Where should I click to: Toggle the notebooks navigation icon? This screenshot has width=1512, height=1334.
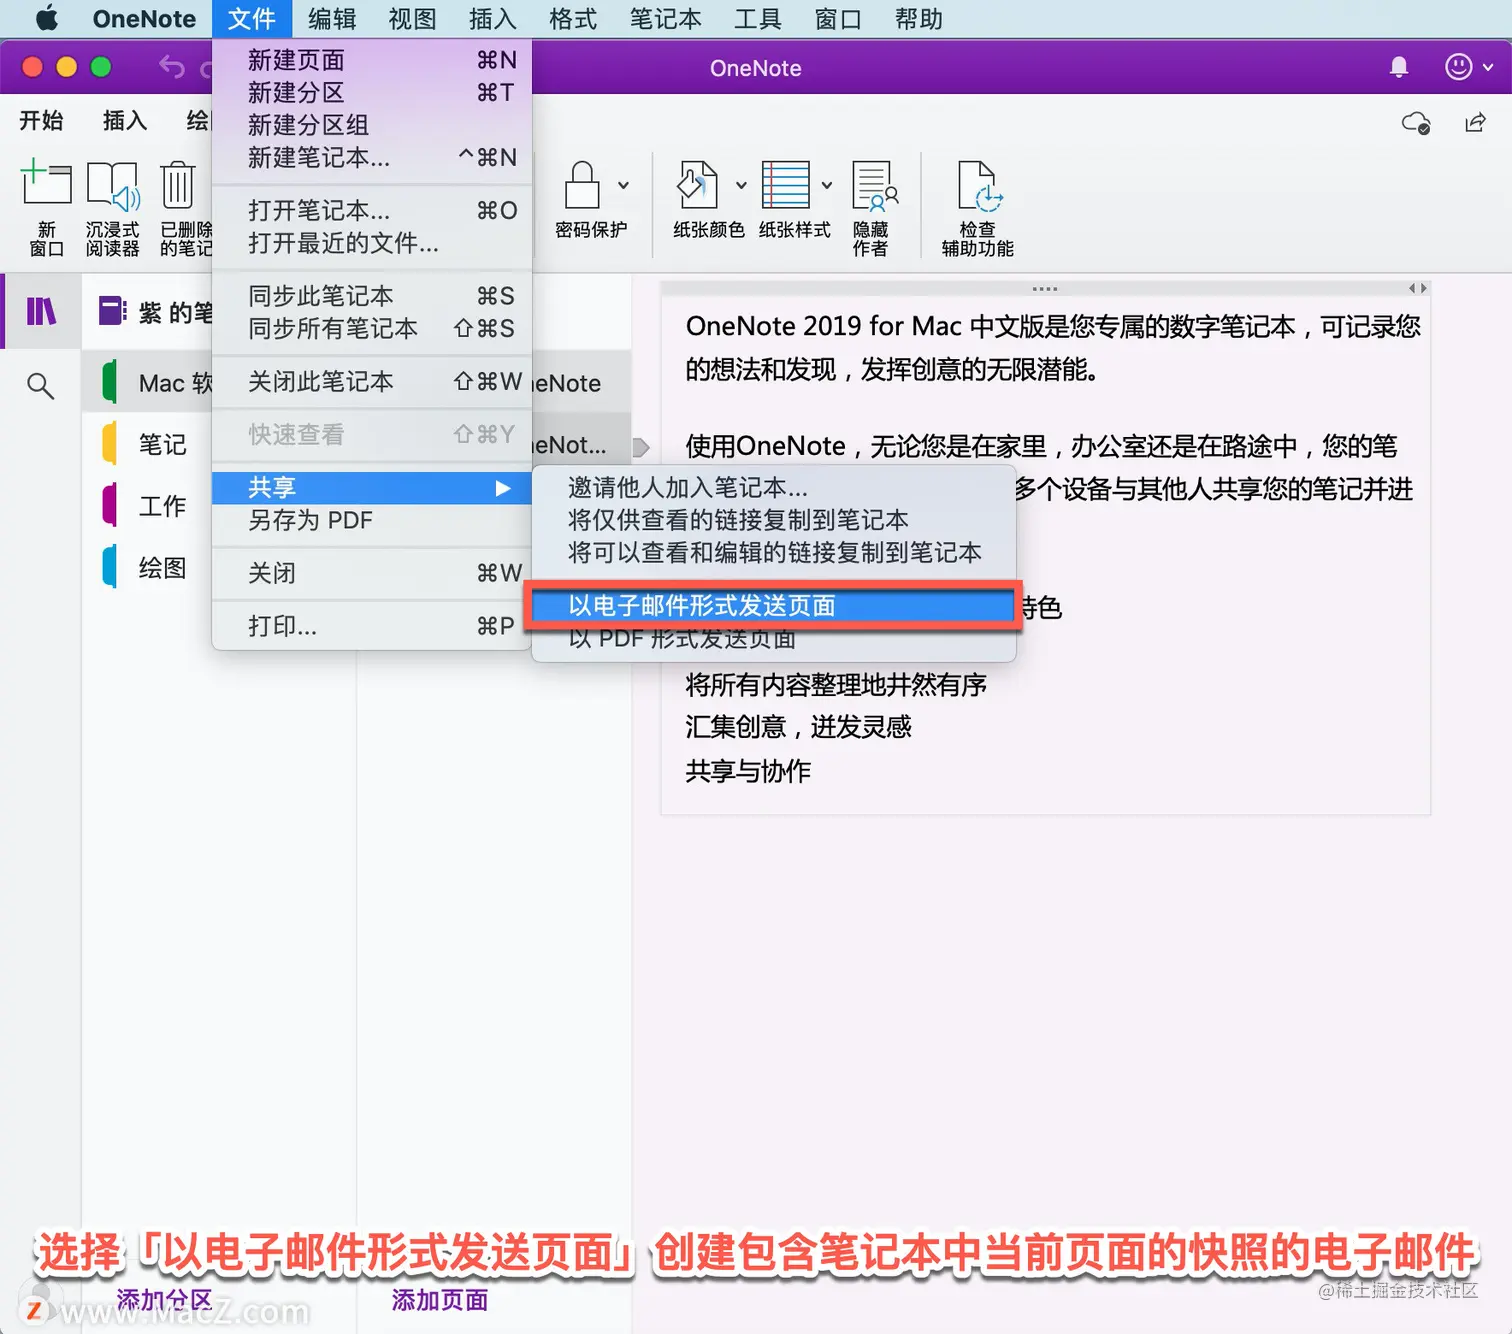[41, 311]
